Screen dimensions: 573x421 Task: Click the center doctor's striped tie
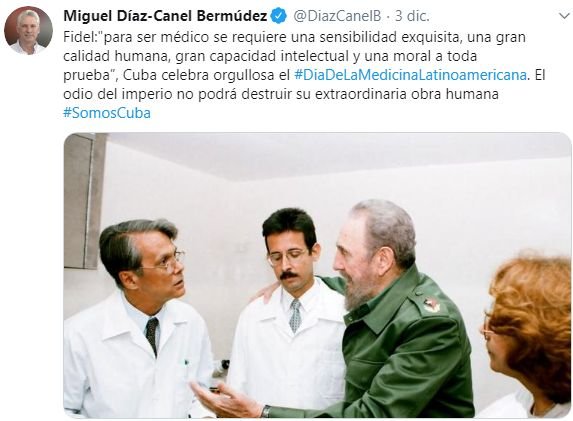295,316
